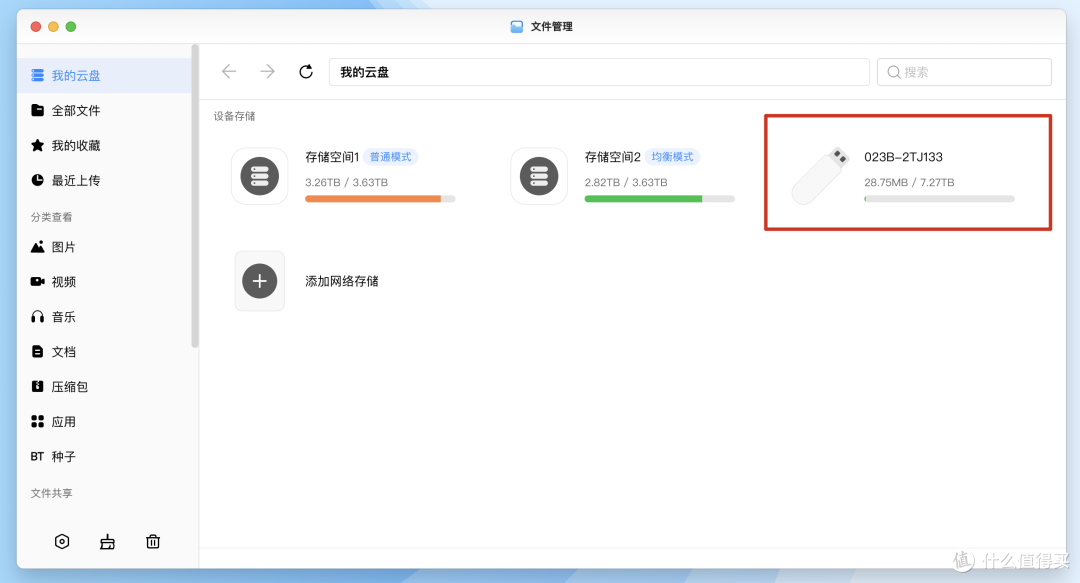Show 应用 category
The height and width of the screenshot is (583, 1080).
click(x=104, y=422)
